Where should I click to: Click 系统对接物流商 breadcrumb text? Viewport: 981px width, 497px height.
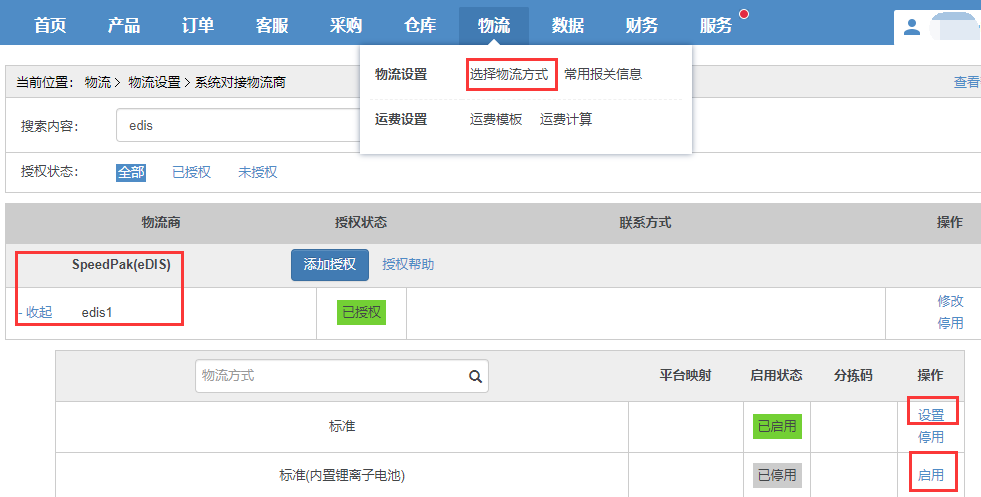[240, 83]
